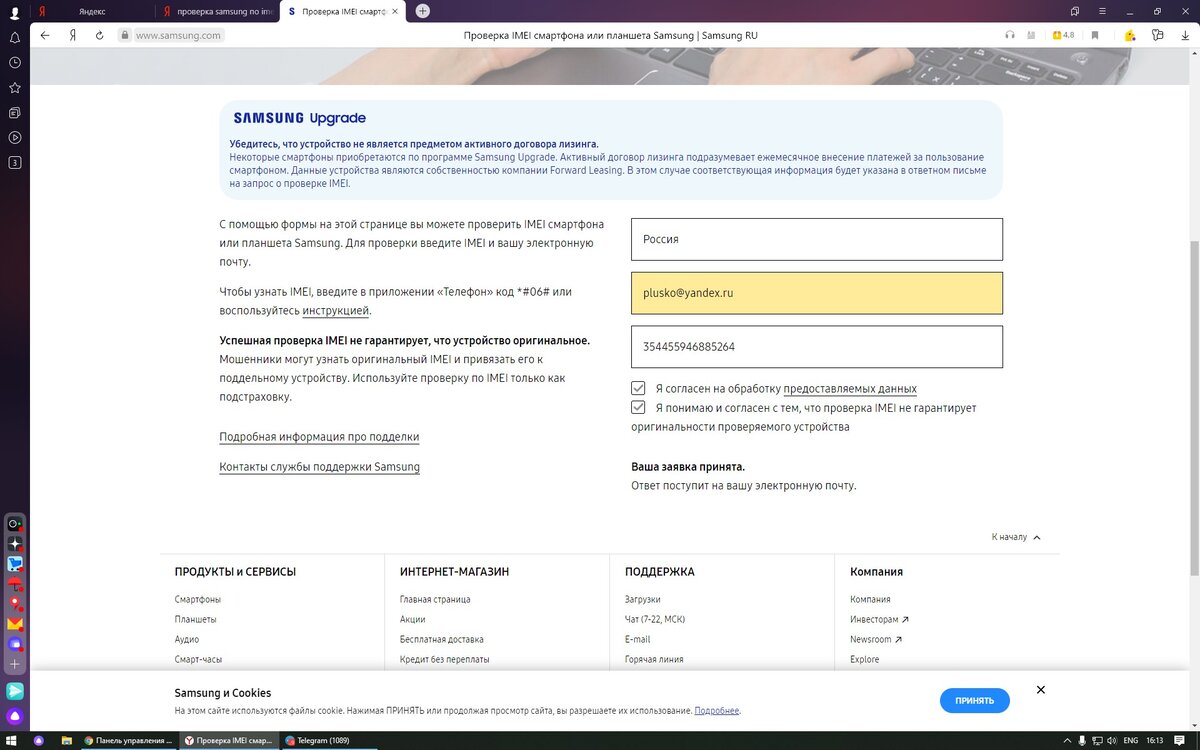Screen dimensions: 1200x750
Task: Open the File Explorer taskbar icon
Action: coord(65,740)
